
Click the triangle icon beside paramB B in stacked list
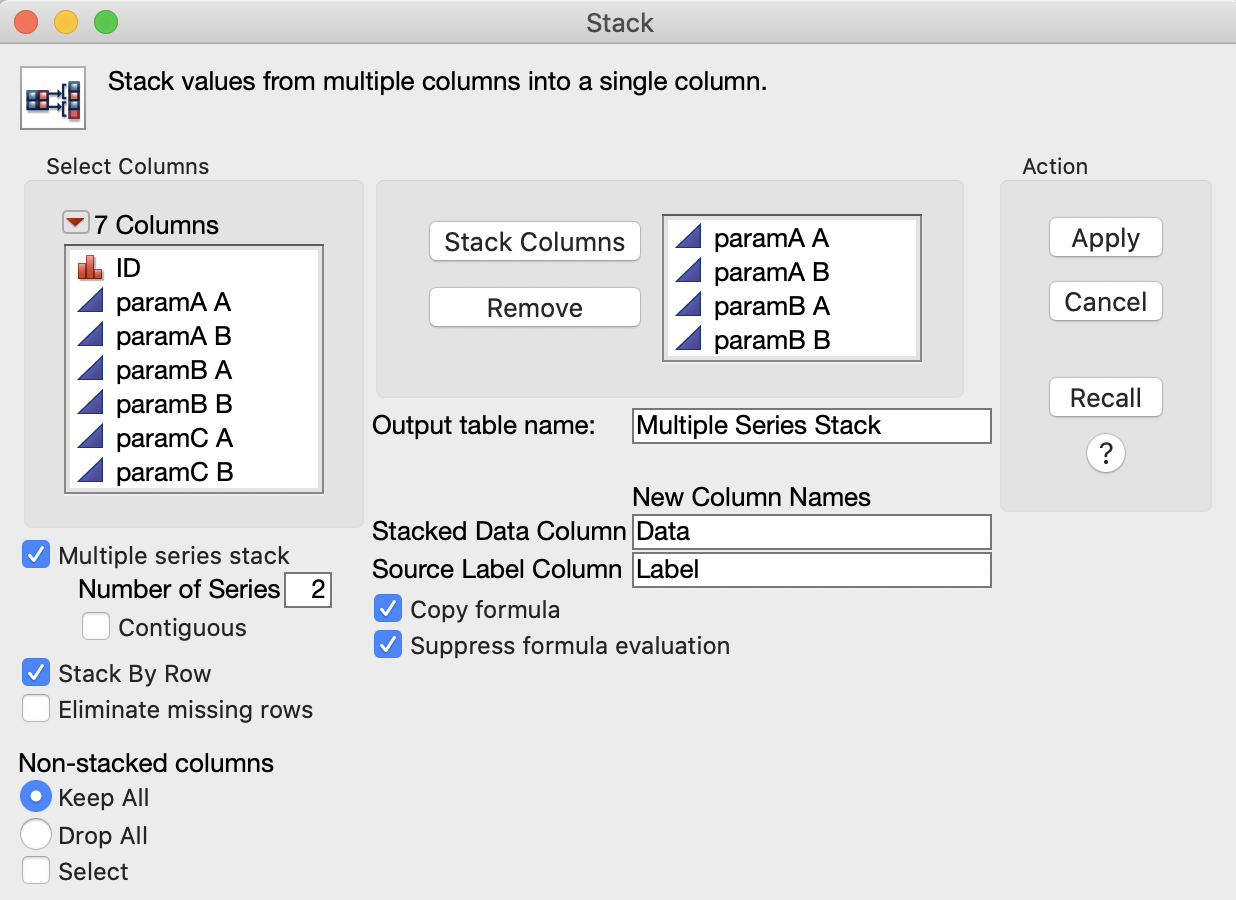coord(689,340)
